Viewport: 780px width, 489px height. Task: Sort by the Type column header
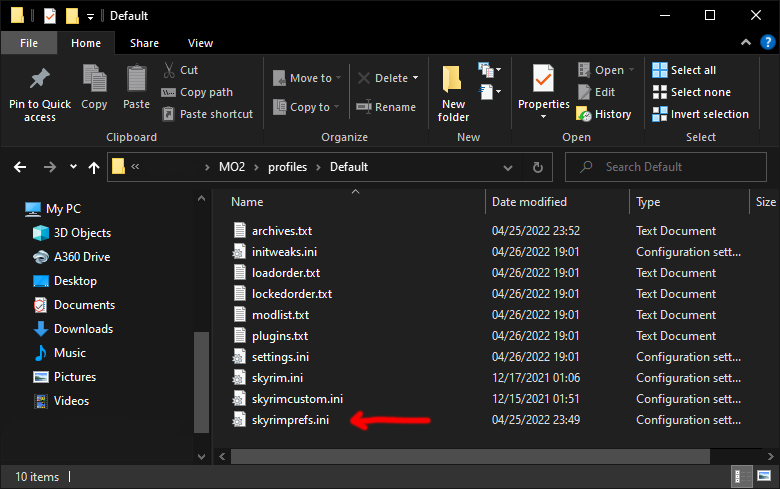click(648, 201)
